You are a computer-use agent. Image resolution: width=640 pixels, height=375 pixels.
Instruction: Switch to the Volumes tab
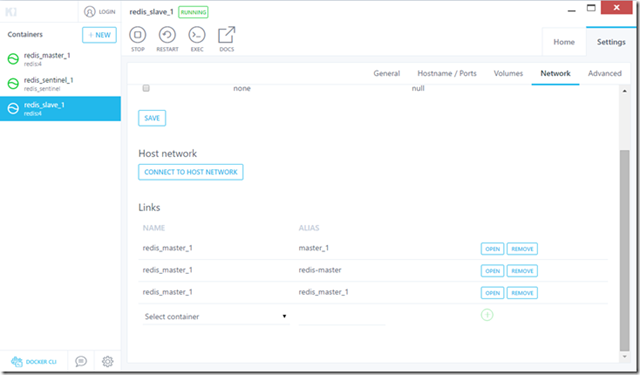pos(508,73)
